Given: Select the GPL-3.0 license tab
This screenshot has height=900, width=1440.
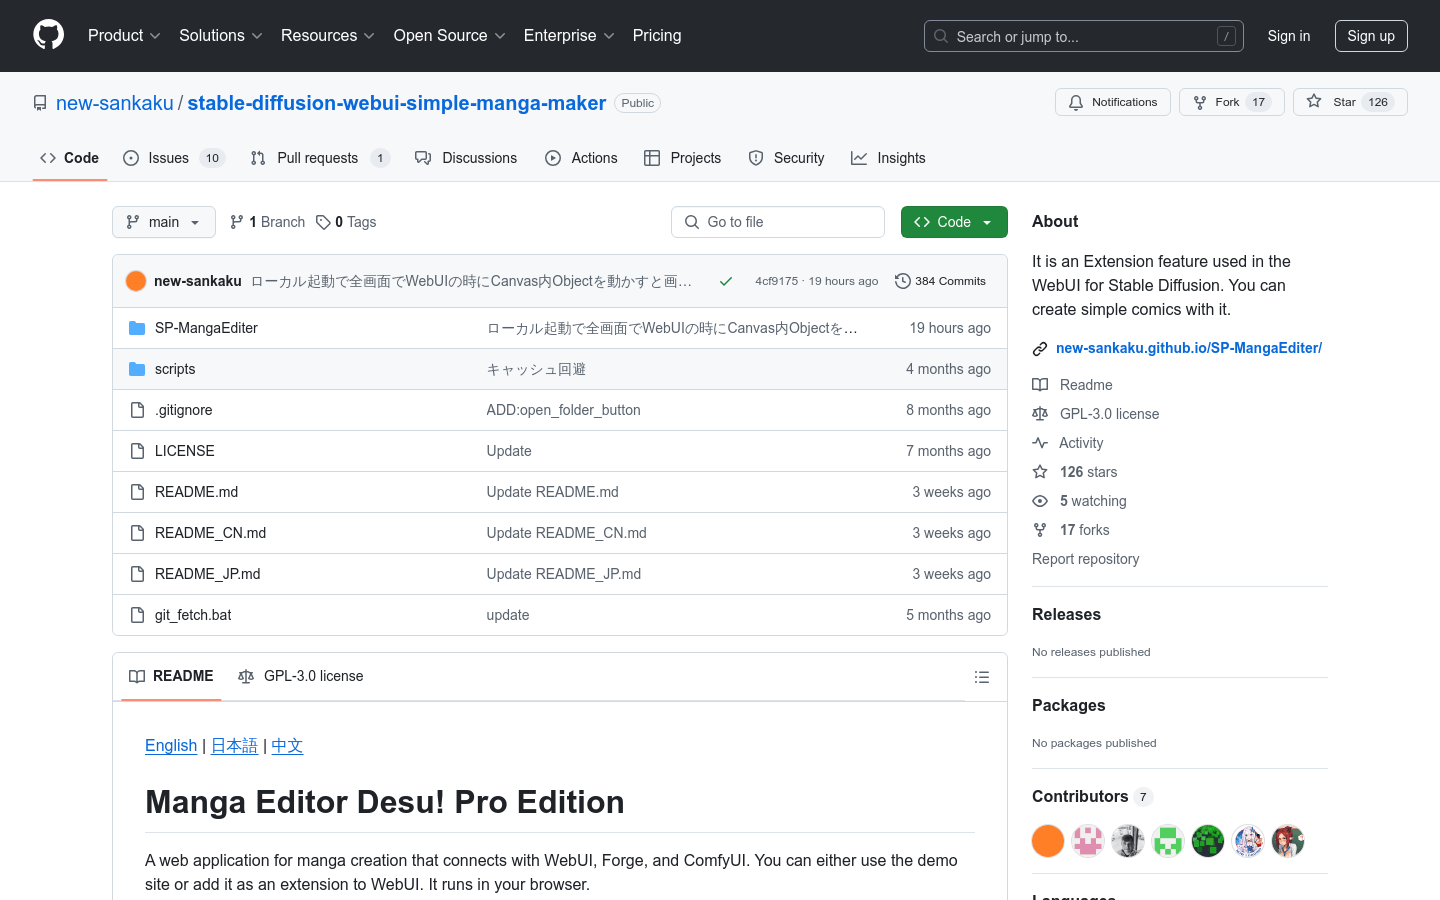Looking at the screenshot, I should 301,677.
